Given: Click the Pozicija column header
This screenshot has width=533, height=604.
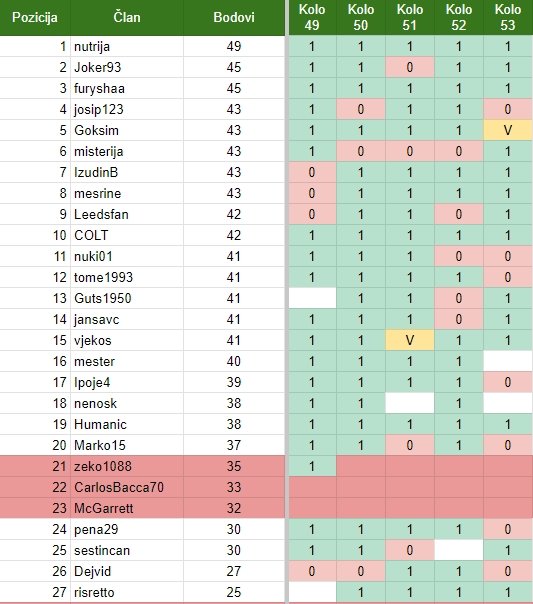Looking at the screenshot, I should click(35, 18).
